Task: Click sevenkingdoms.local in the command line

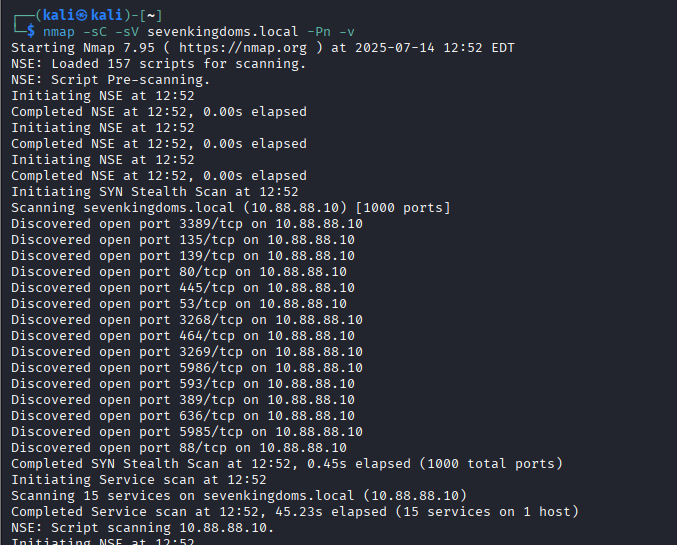Action: [223, 32]
